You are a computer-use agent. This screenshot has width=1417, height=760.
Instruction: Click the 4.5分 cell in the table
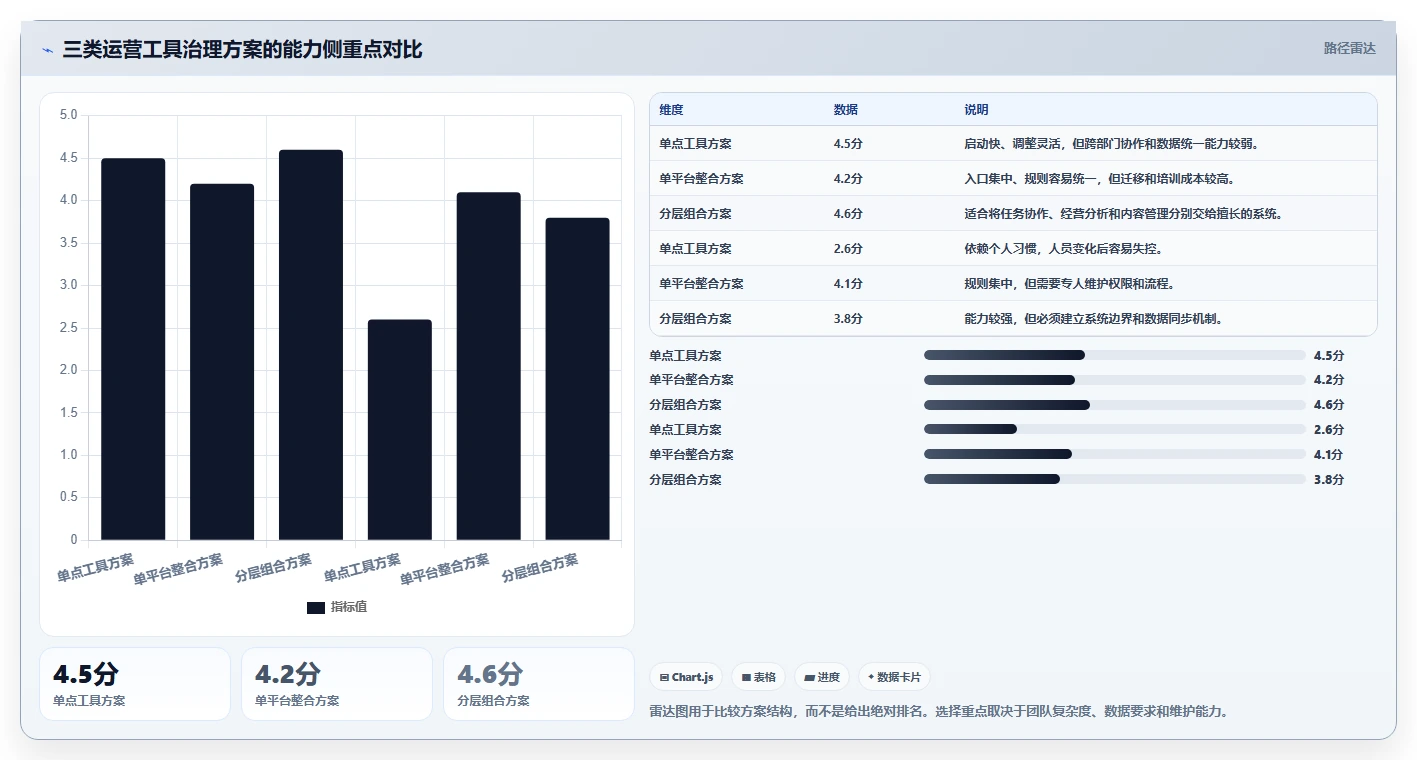click(x=848, y=144)
